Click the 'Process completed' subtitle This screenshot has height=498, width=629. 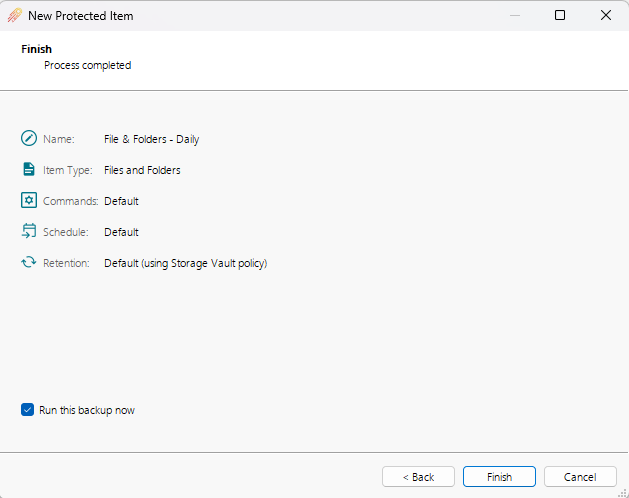tap(87, 65)
